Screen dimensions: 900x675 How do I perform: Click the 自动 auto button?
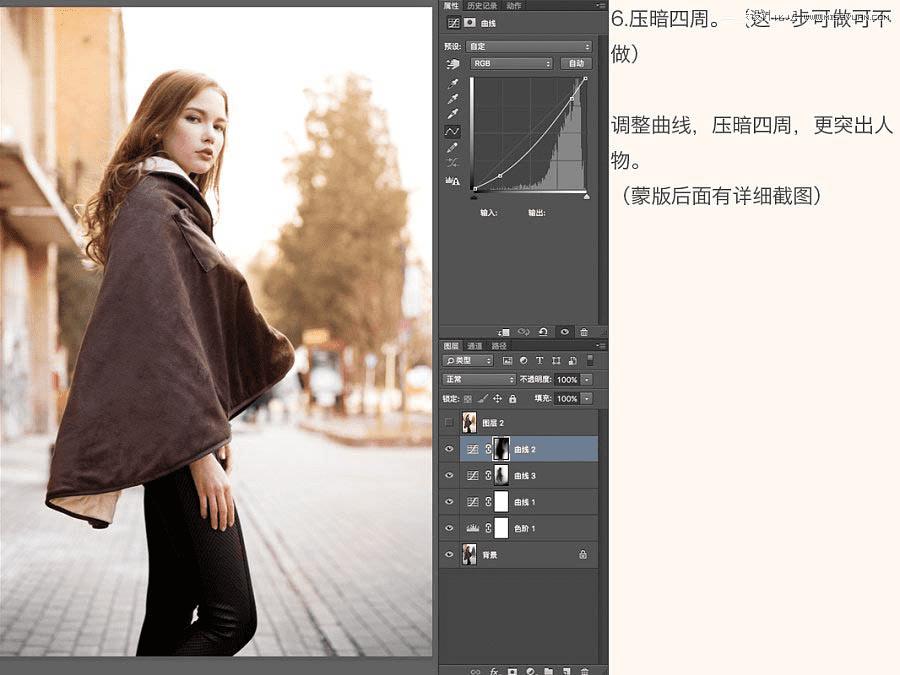575,63
